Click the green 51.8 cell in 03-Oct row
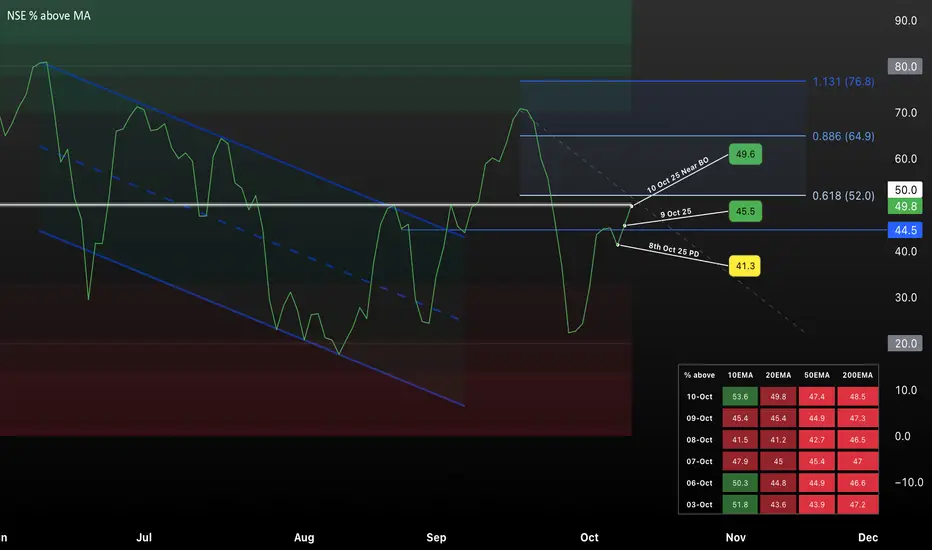 pyautogui.click(x=740, y=505)
